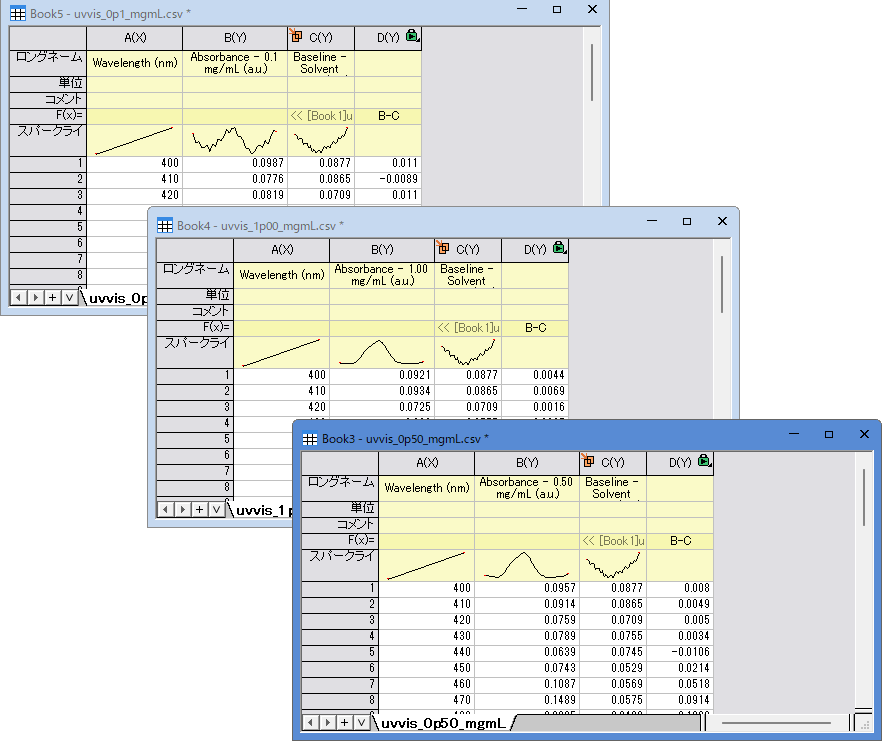Click the Book5 workbook window icon

tap(18, 14)
